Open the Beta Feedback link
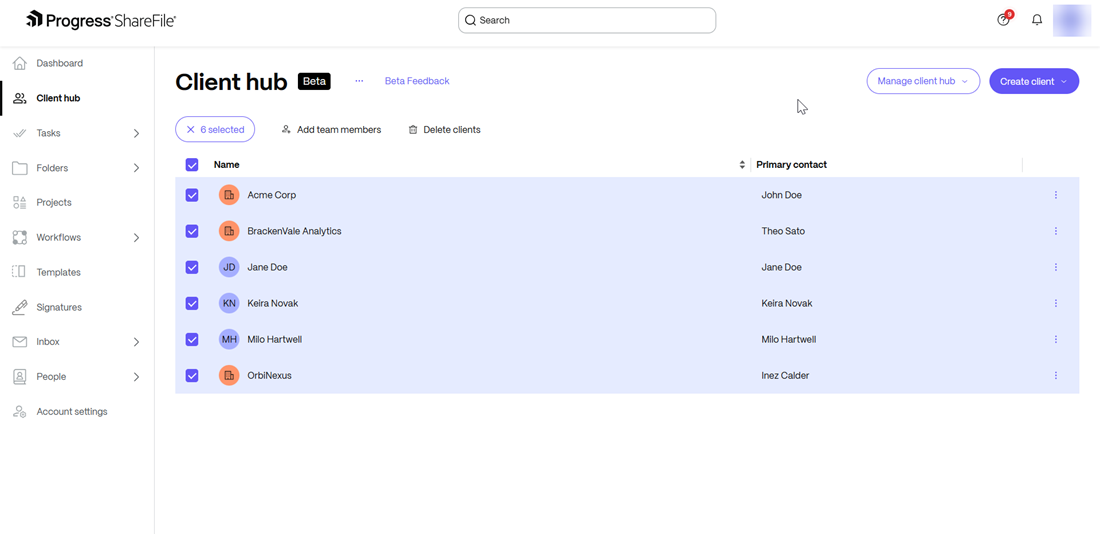The height and width of the screenshot is (534, 1100). [417, 81]
